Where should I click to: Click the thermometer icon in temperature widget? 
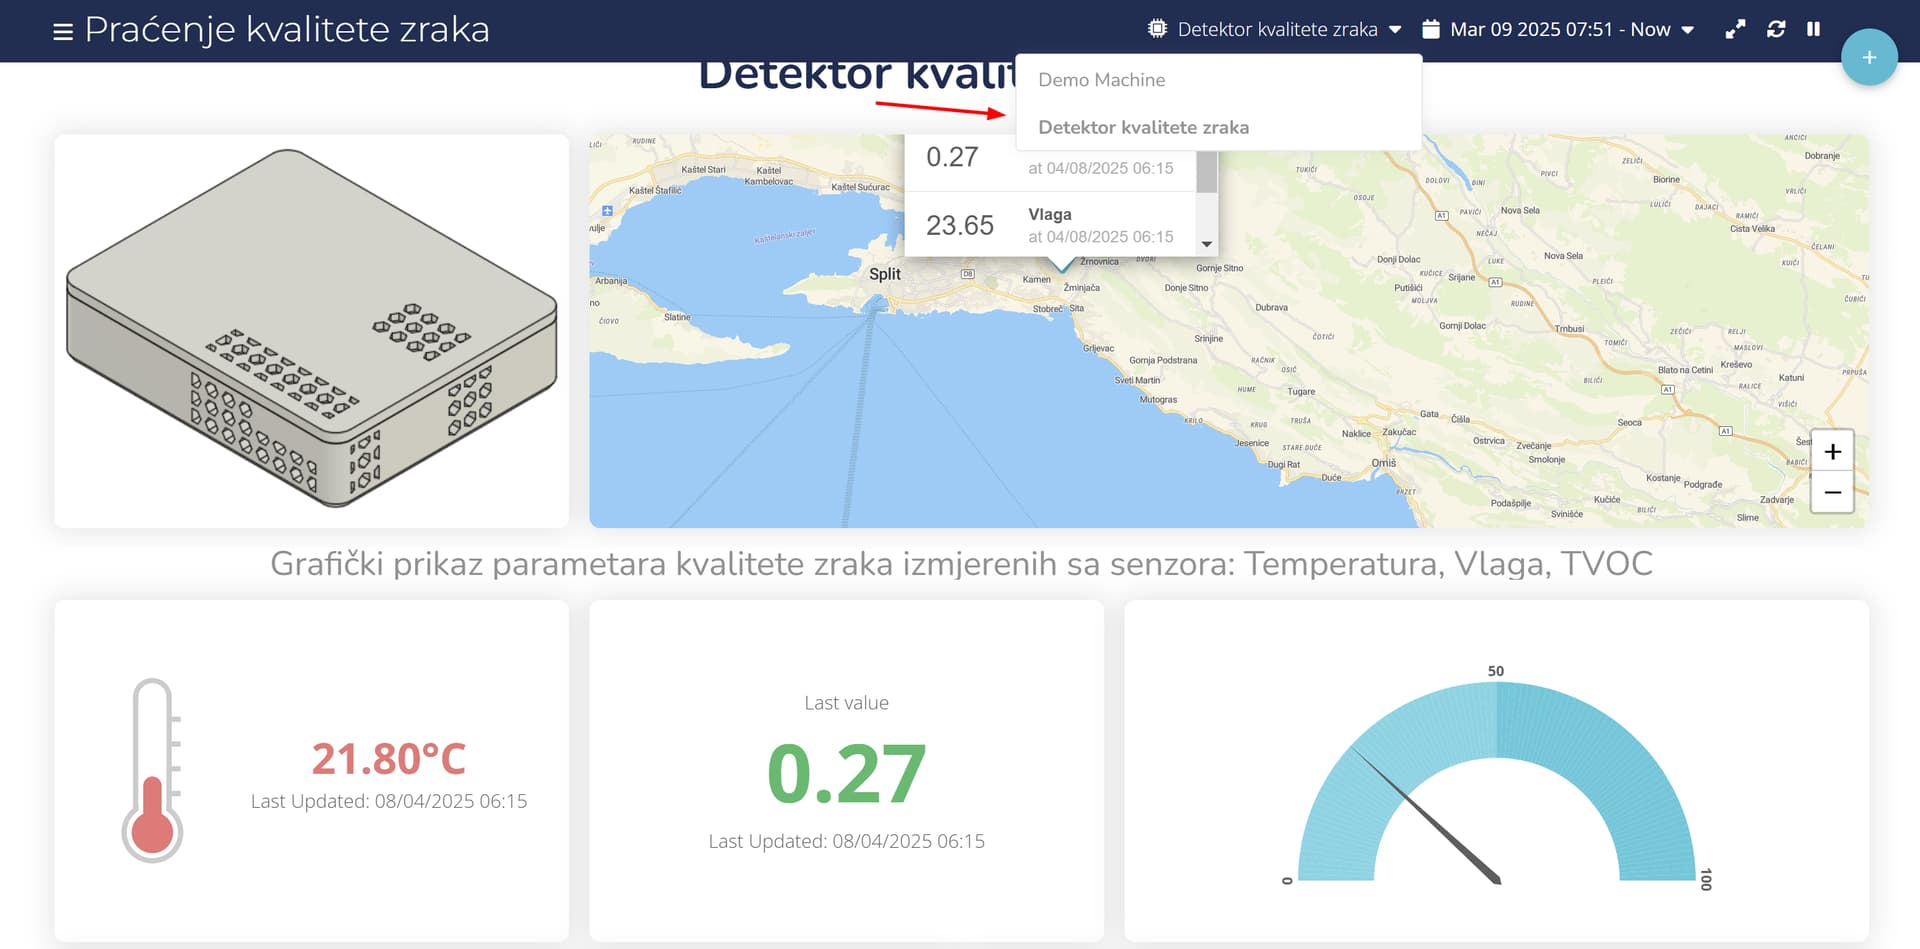click(x=153, y=770)
